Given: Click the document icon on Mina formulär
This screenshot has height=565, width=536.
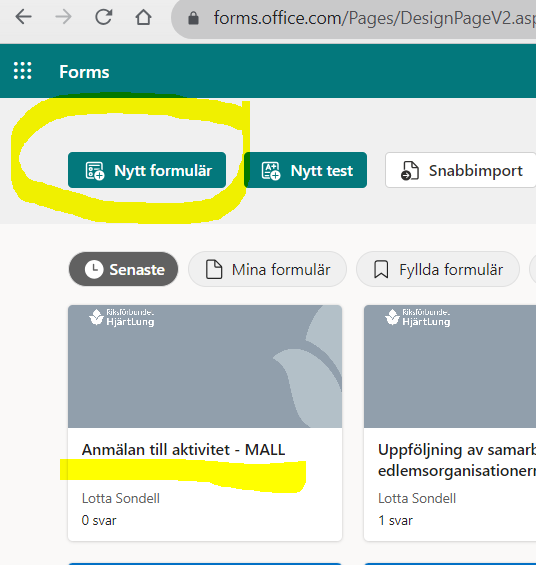Looking at the screenshot, I should click(x=214, y=270).
